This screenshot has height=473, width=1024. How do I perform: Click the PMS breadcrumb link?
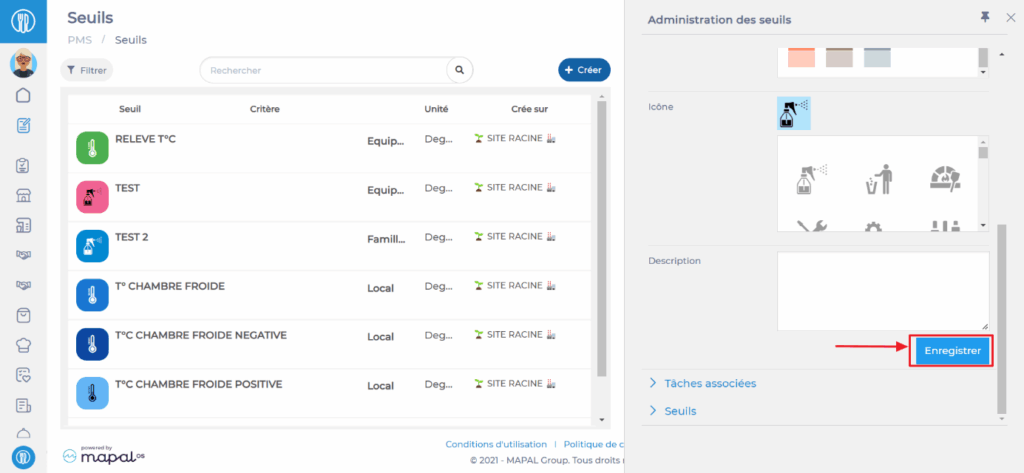pyautogui.click(x=79, y=40)
